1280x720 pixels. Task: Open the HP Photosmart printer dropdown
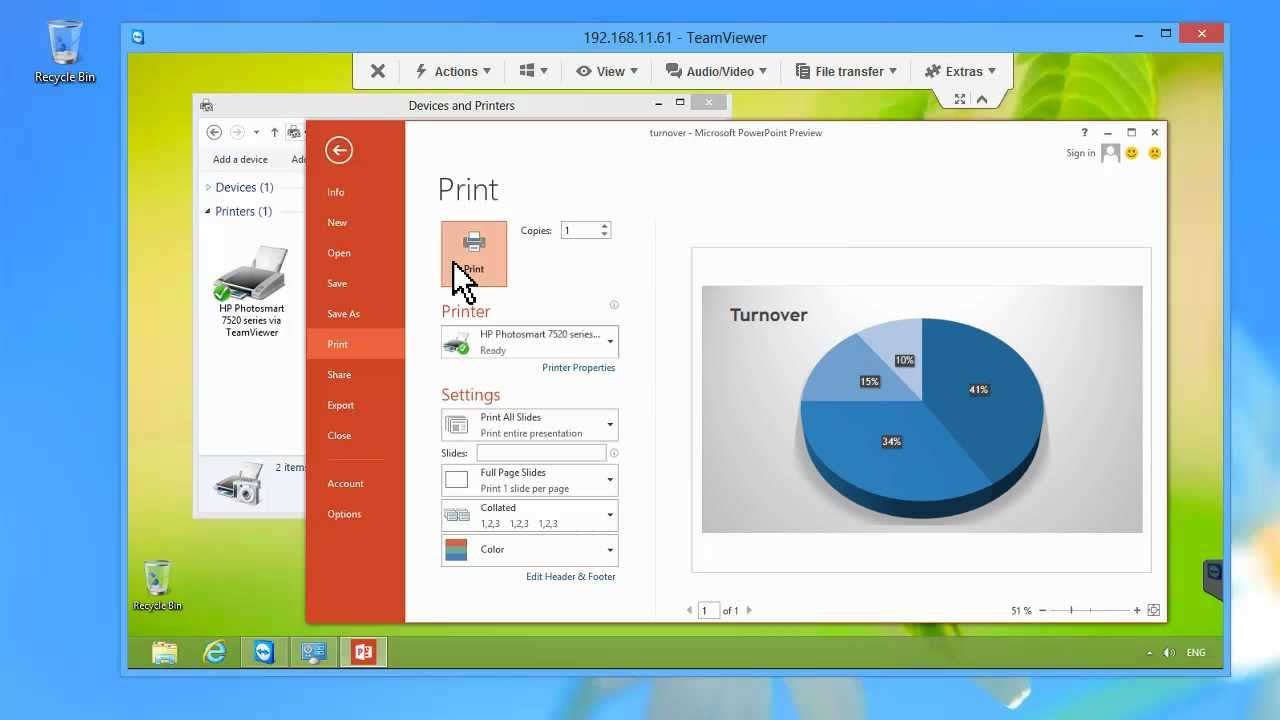click(529, 342)
